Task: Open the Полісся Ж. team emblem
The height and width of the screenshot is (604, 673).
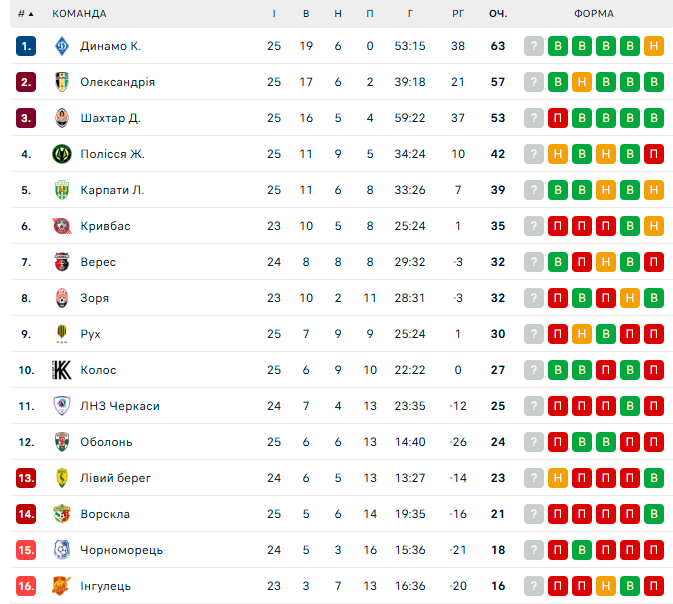Action: (x=62, y=154)
